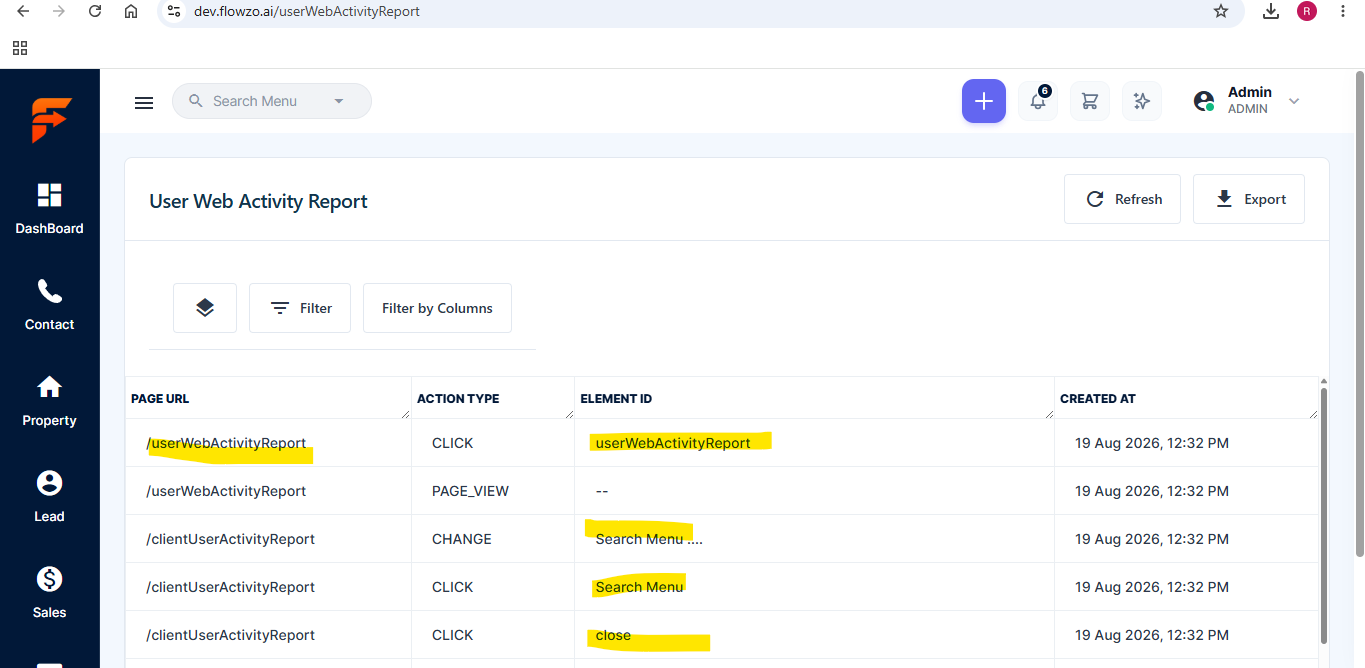Open Sales from the sidebar
The height and width of the screenshot is (668, 1365).
(x=49, y=592)
